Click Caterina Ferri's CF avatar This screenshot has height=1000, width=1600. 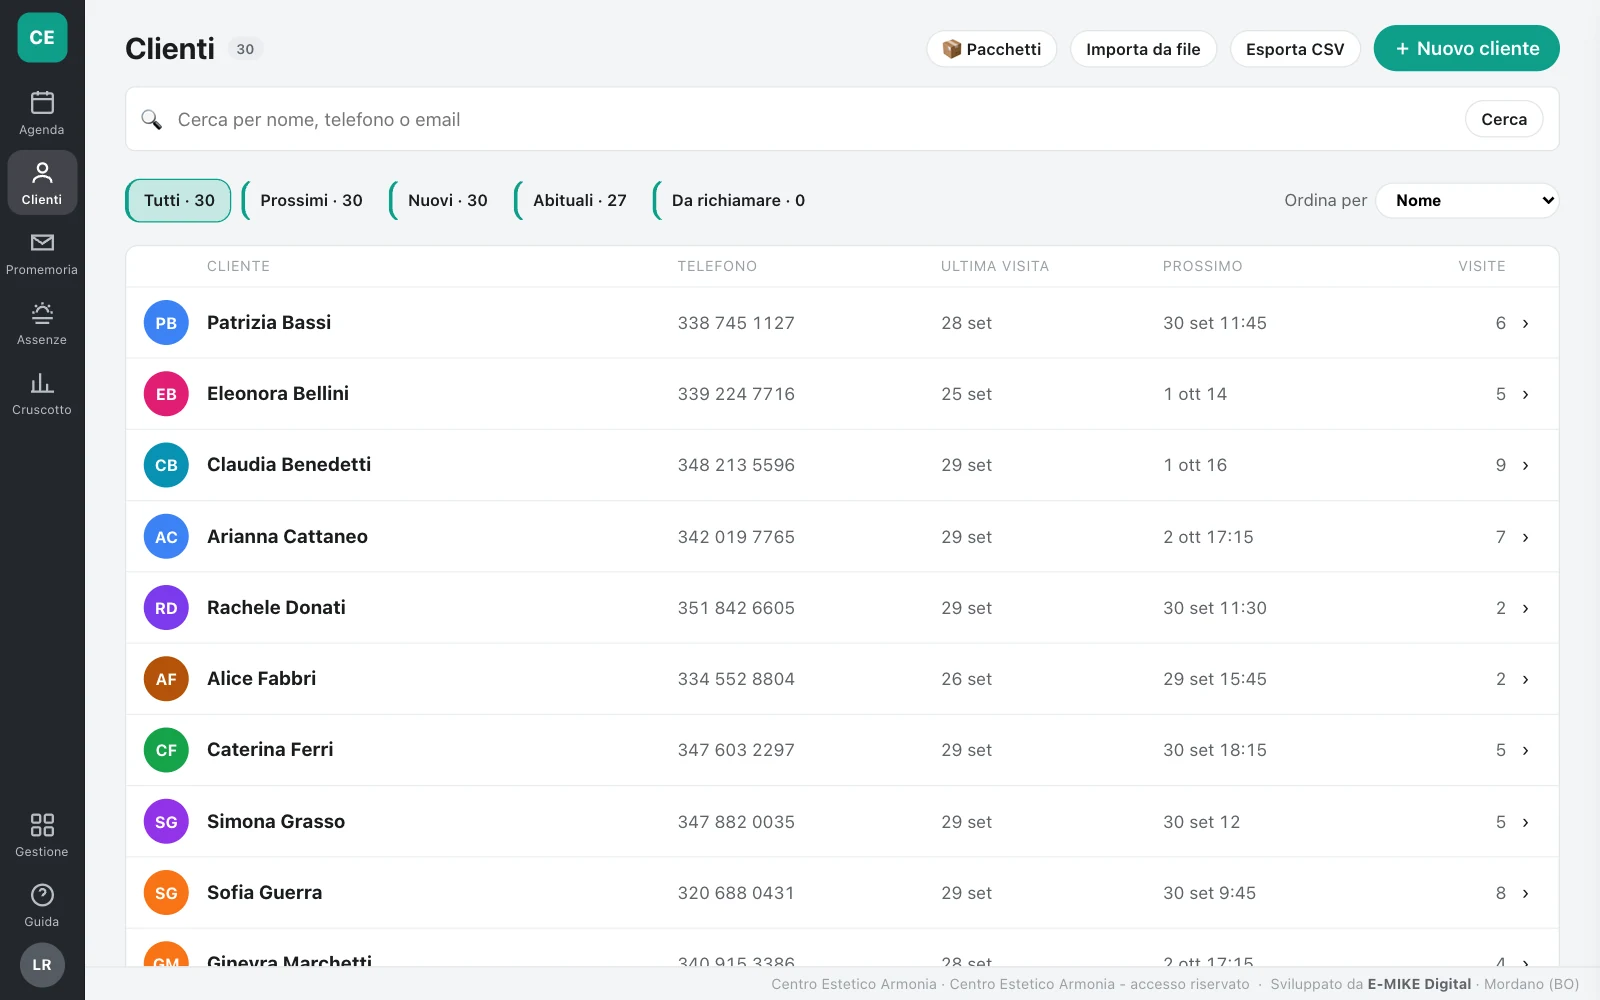point(166,750)
